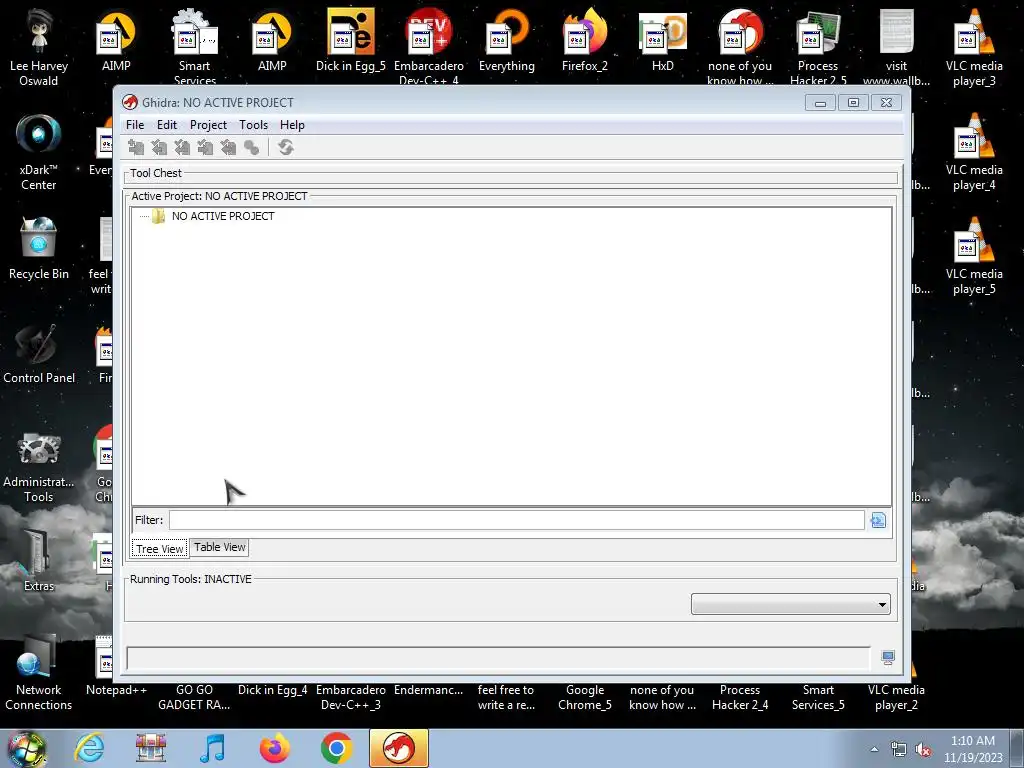
Task: Select Embarcadero Dev-C++_4 desktop shortcut
Action: [x=429, y=47]
